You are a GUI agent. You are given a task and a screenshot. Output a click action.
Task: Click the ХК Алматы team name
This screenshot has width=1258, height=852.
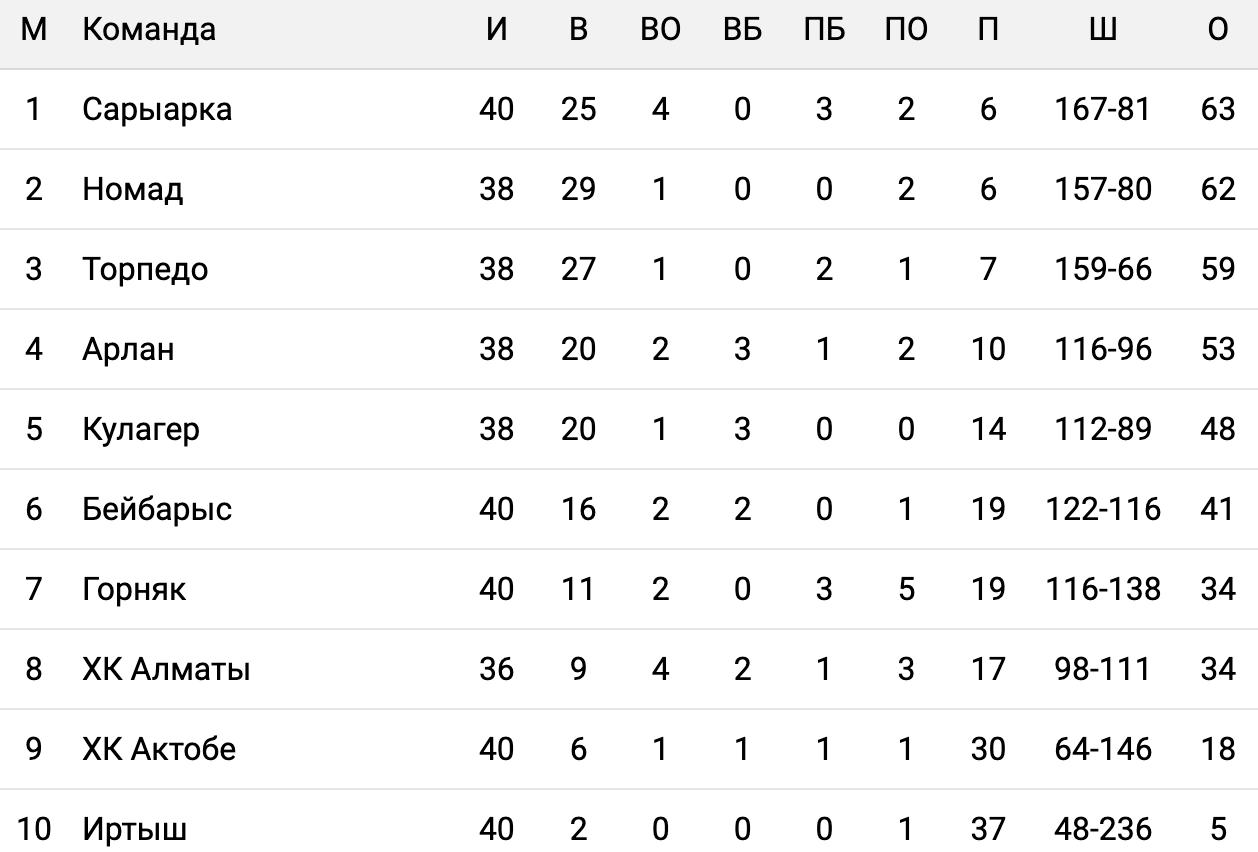[x=166, y=669]
